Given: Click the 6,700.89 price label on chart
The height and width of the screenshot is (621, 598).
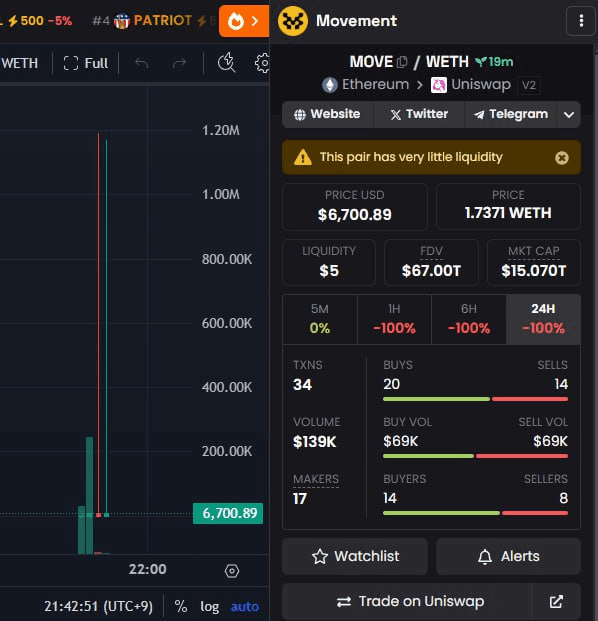Looking at the screenshot, I should coord(228,513).
